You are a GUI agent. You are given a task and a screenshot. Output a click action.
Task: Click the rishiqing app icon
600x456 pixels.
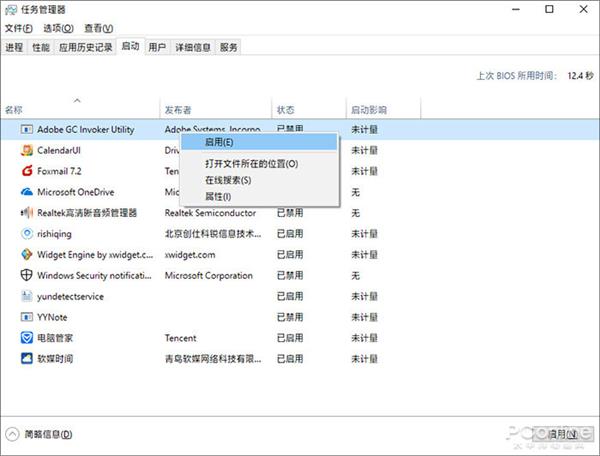click(x=26, y=233)
